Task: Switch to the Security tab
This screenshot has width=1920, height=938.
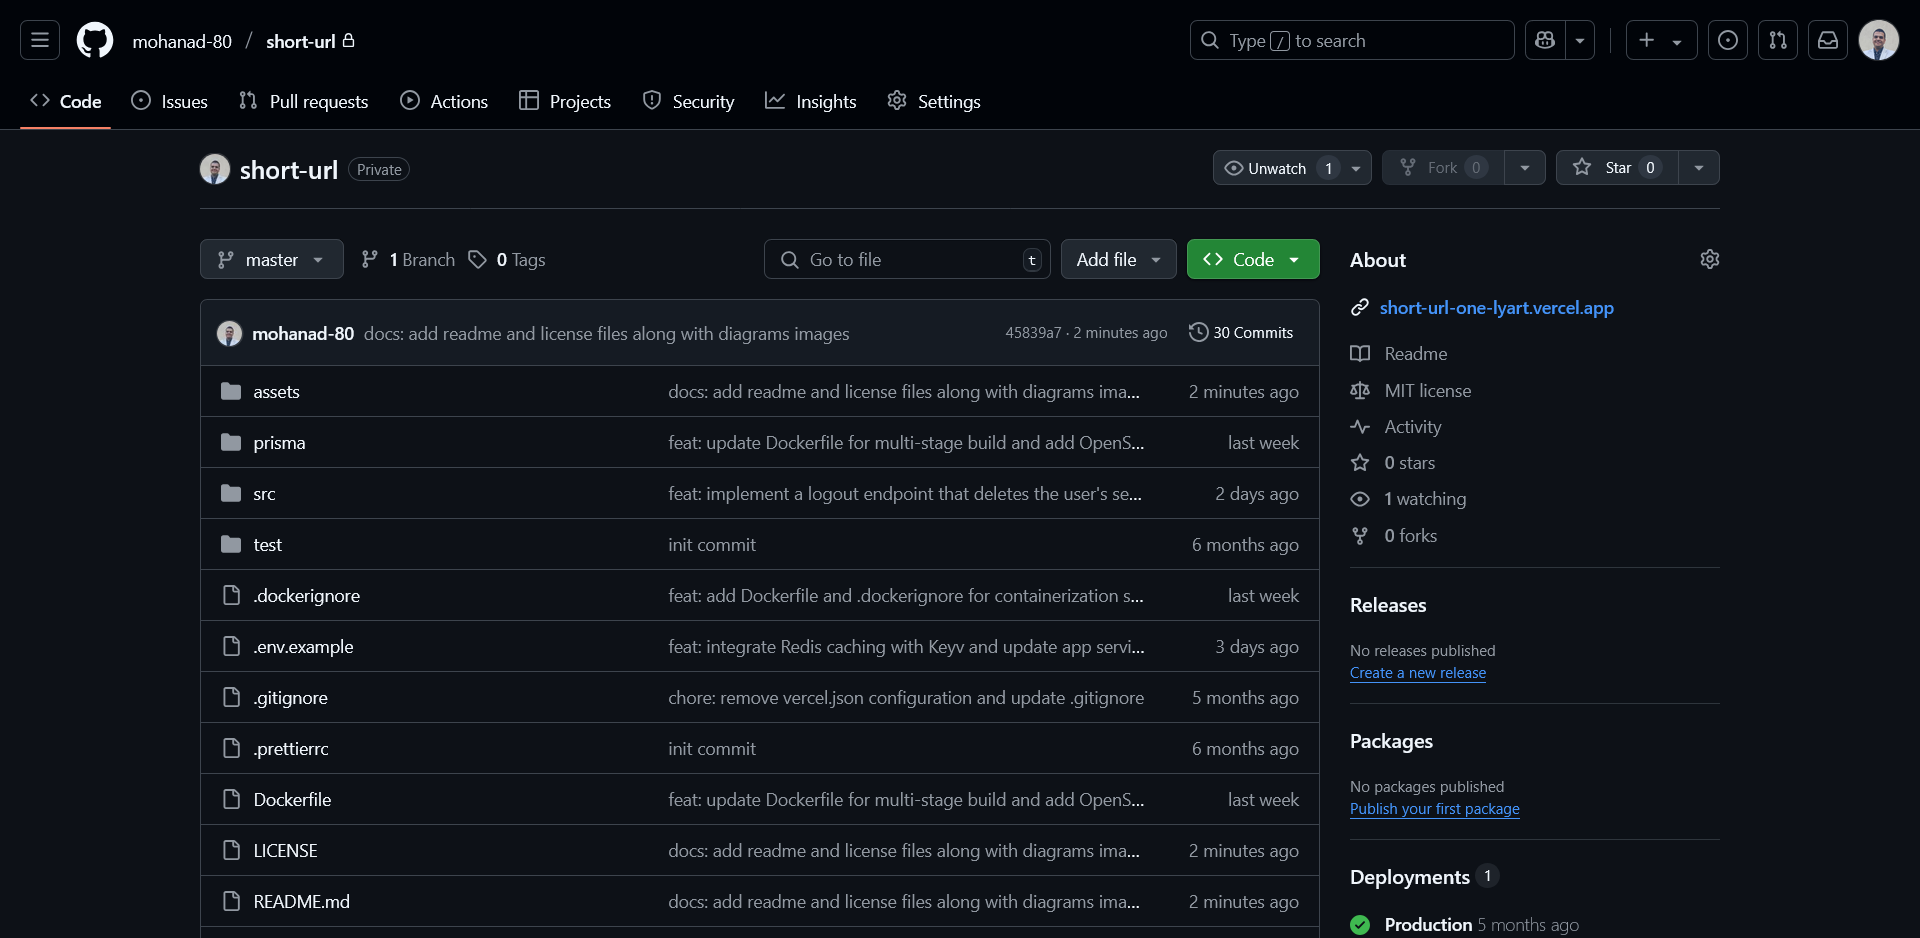Action: [688, 100]
